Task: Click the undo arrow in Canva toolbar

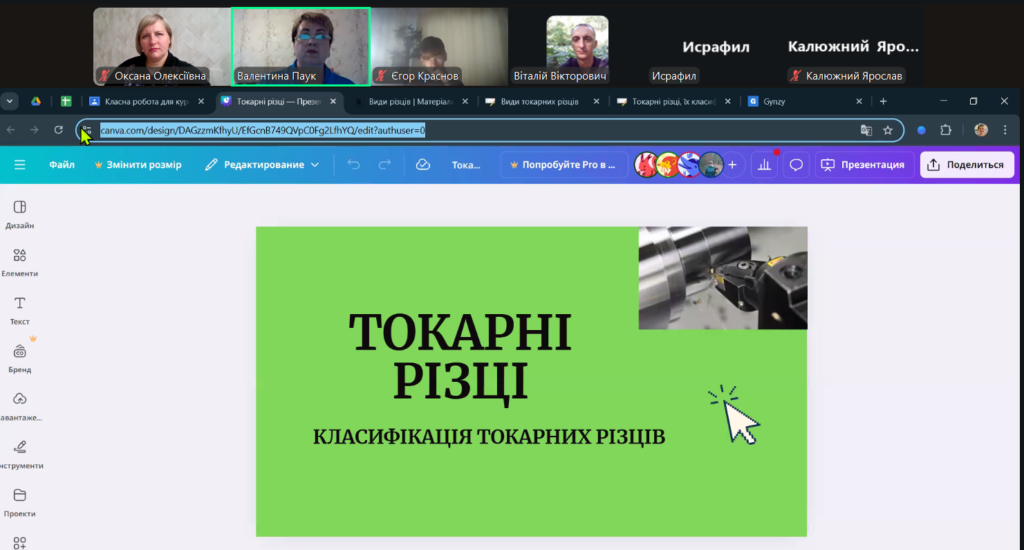Action: 353,165
